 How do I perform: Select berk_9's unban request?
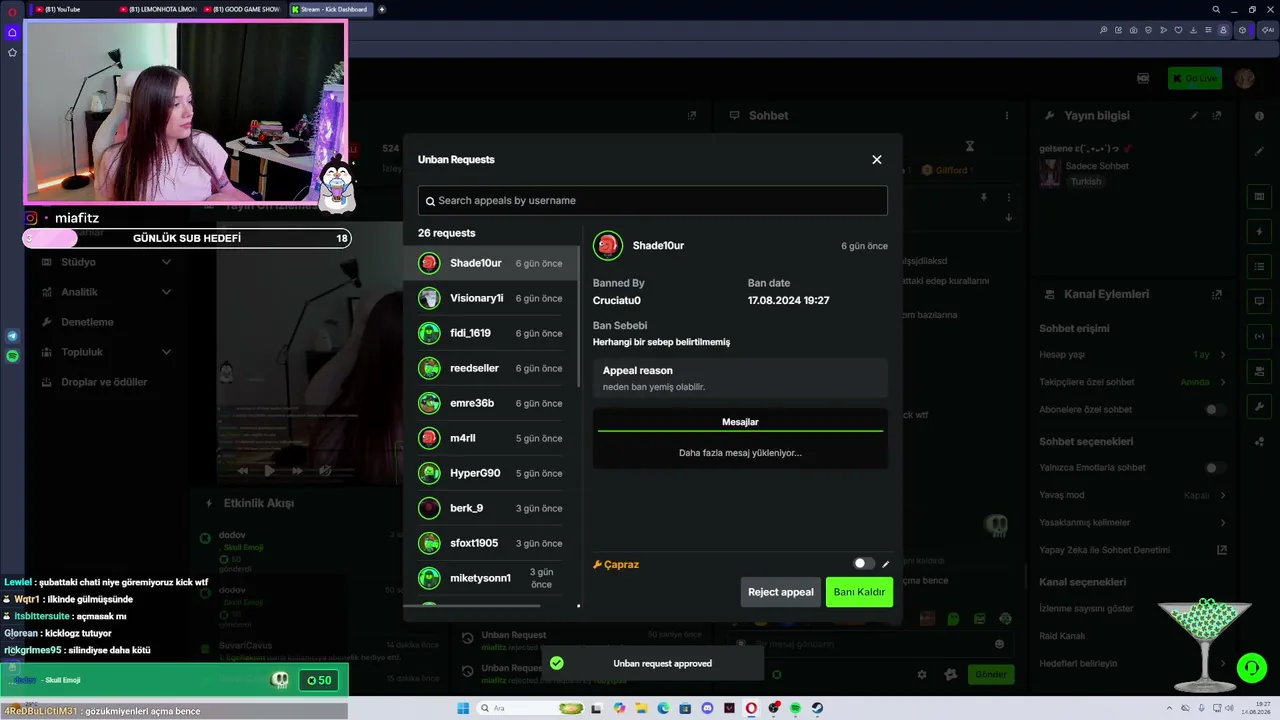click(x=490, y=508)
